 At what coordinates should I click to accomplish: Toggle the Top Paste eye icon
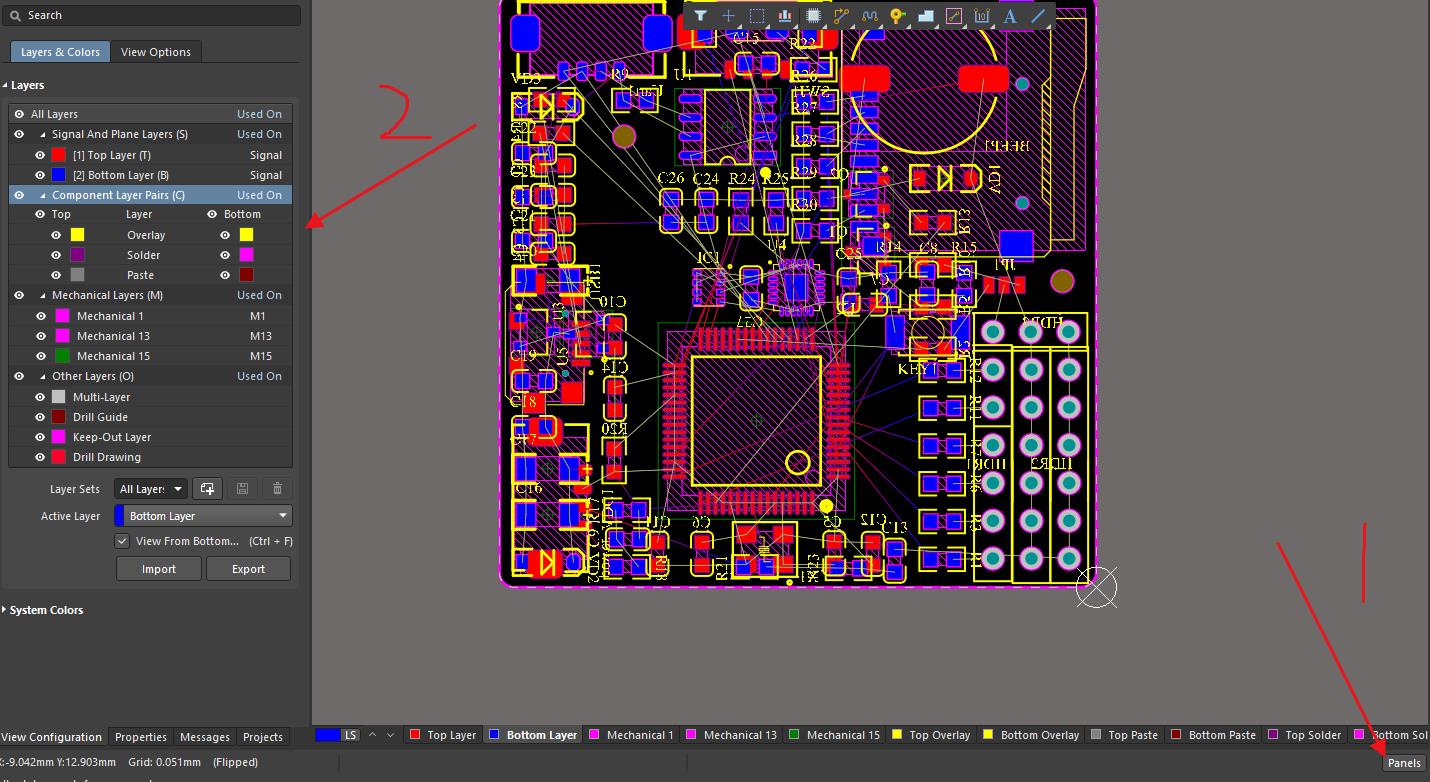coord(56,275)
